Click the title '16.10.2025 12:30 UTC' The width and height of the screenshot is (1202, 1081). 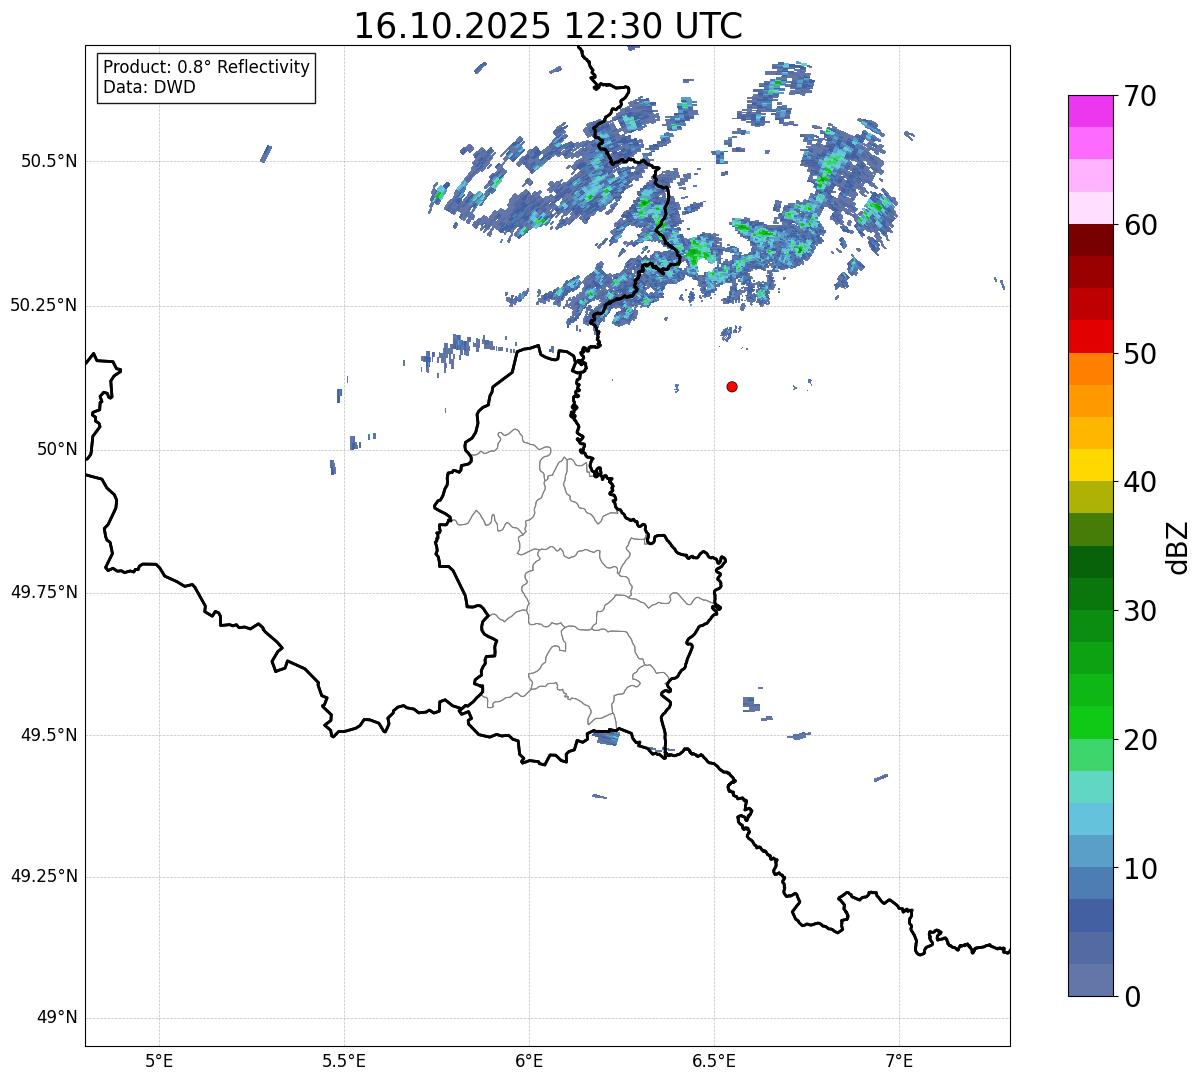click(x=548, y=26)
